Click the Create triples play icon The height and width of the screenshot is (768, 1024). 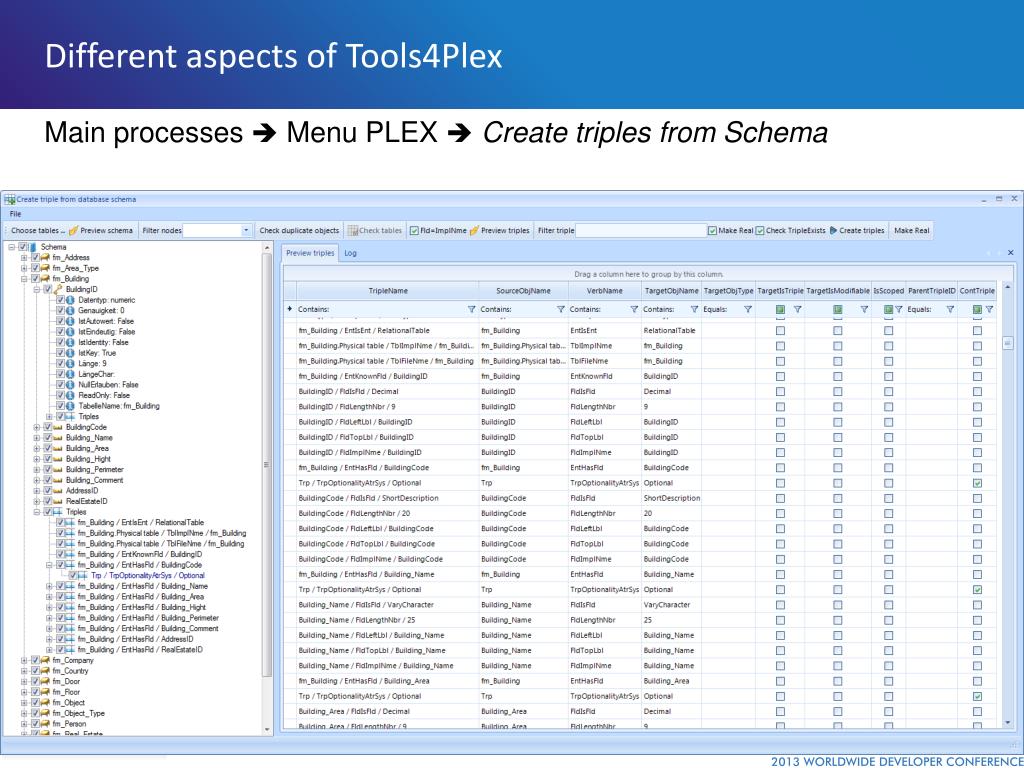point(833,231)
